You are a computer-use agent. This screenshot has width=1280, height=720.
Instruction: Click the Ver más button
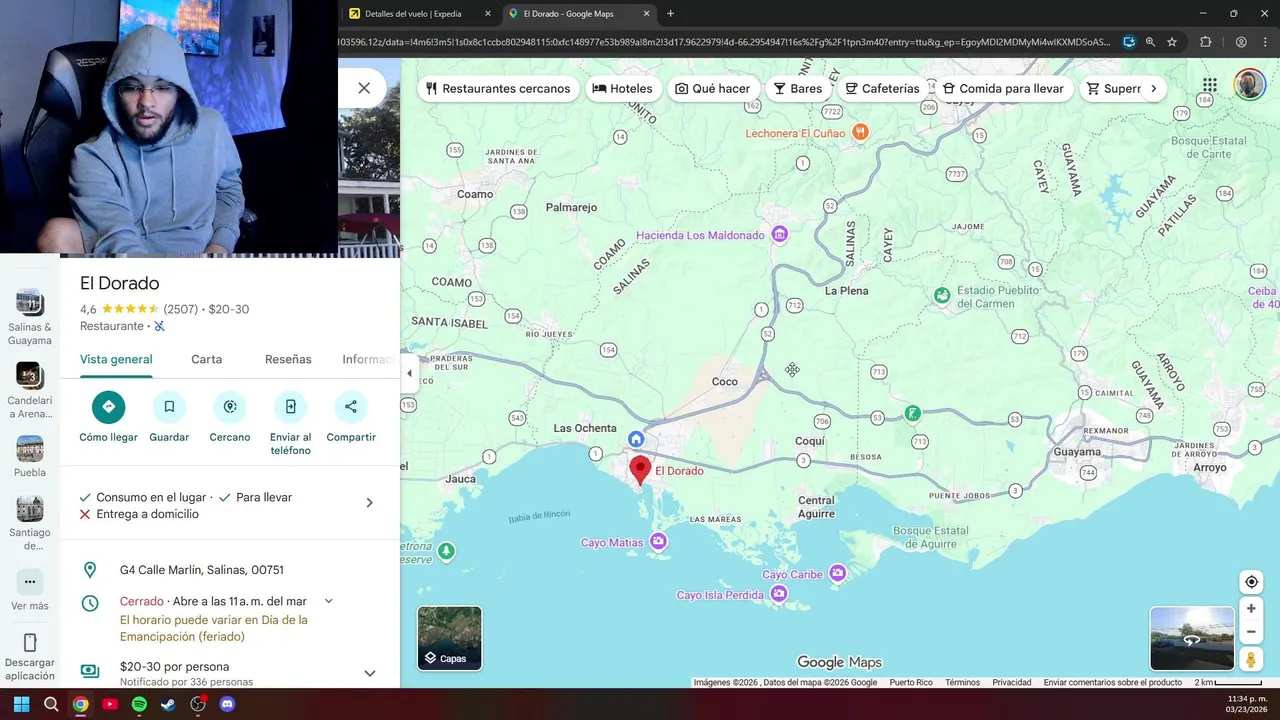click(30, 590)
